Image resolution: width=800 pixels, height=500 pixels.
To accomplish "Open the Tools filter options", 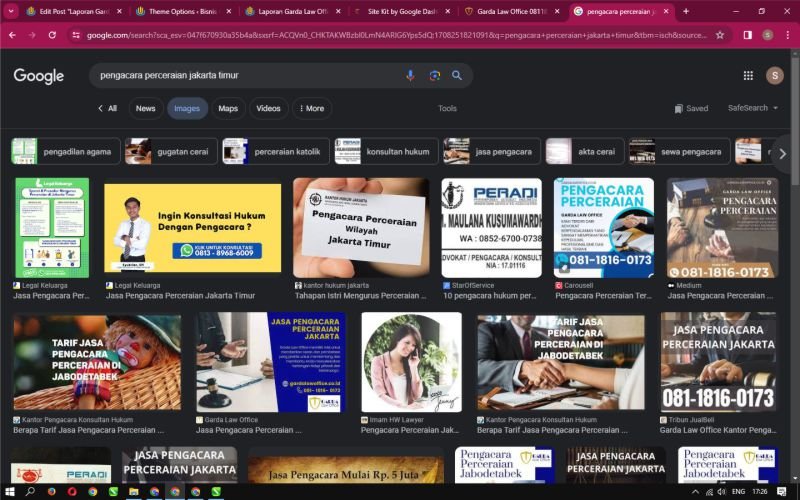I will click(x=447, y=108).
